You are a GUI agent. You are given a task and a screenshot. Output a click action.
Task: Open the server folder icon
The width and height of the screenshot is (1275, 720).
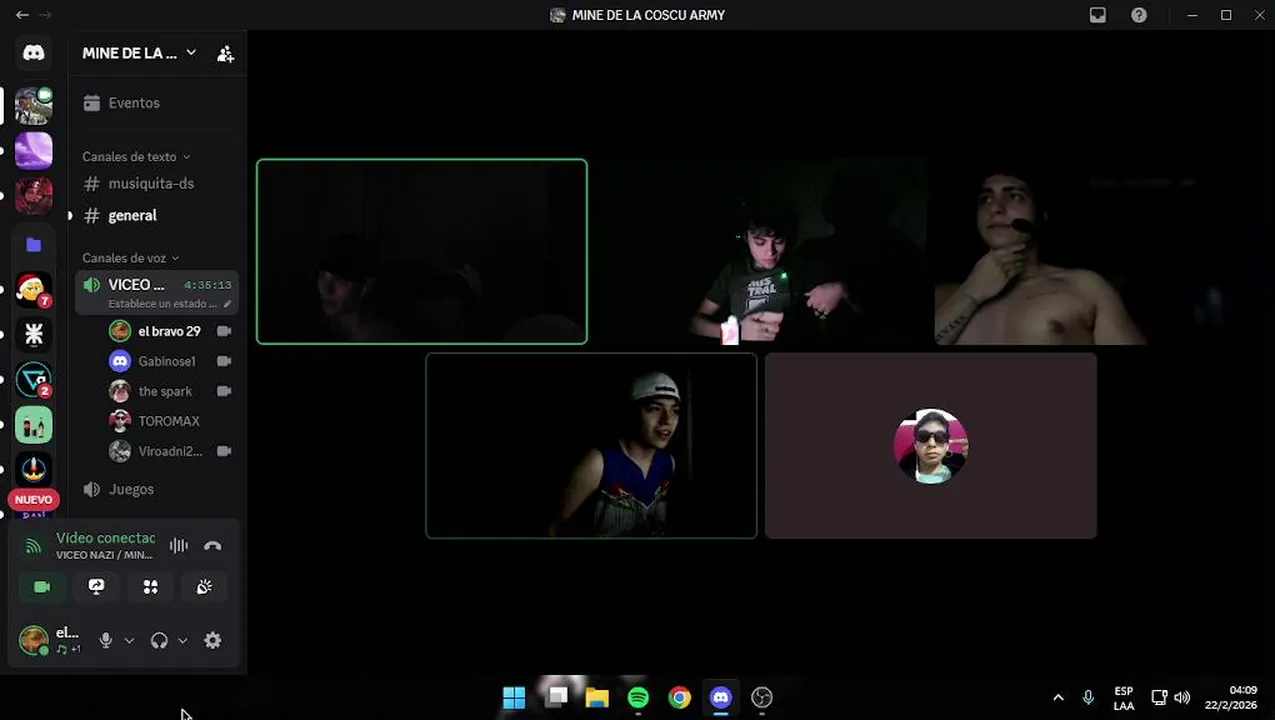(x=34, y=244)
